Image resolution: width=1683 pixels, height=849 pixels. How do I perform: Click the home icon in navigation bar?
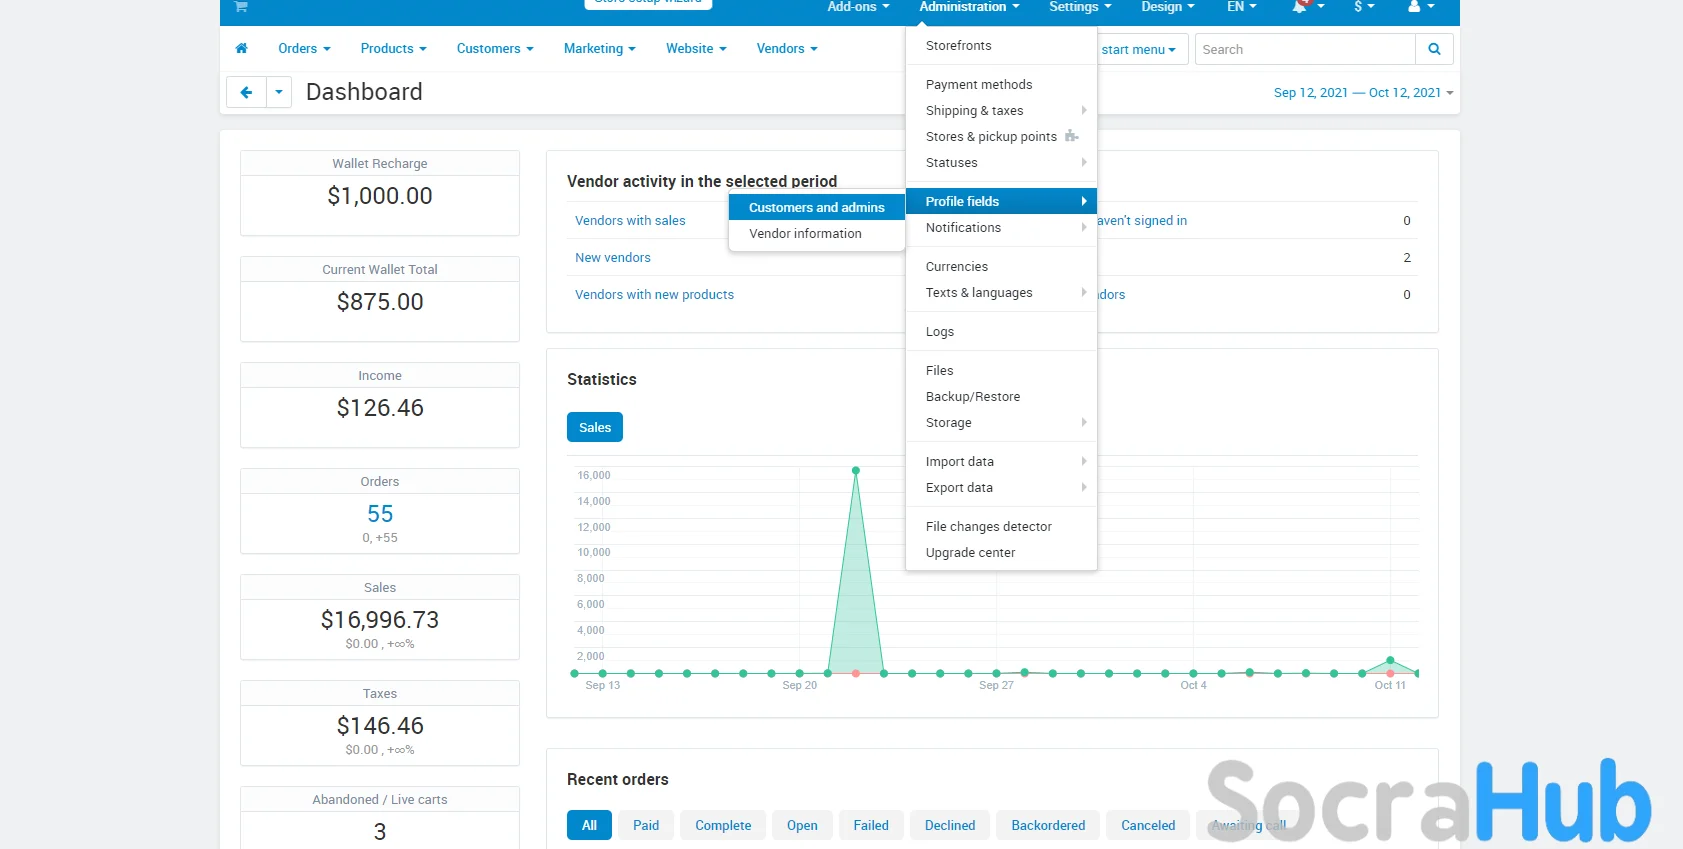click(241, 48)
